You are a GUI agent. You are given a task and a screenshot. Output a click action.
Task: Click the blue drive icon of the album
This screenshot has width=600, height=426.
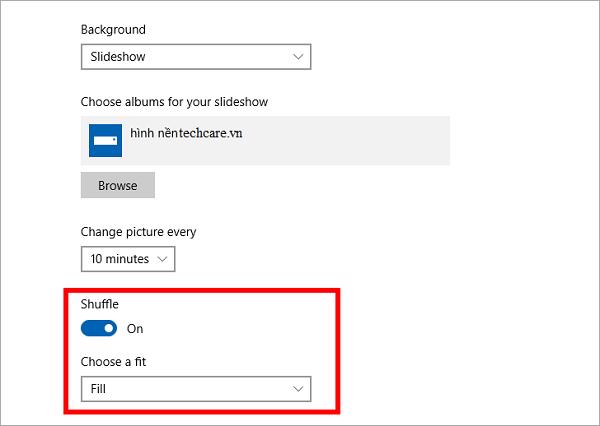click(x=105, y=141)
